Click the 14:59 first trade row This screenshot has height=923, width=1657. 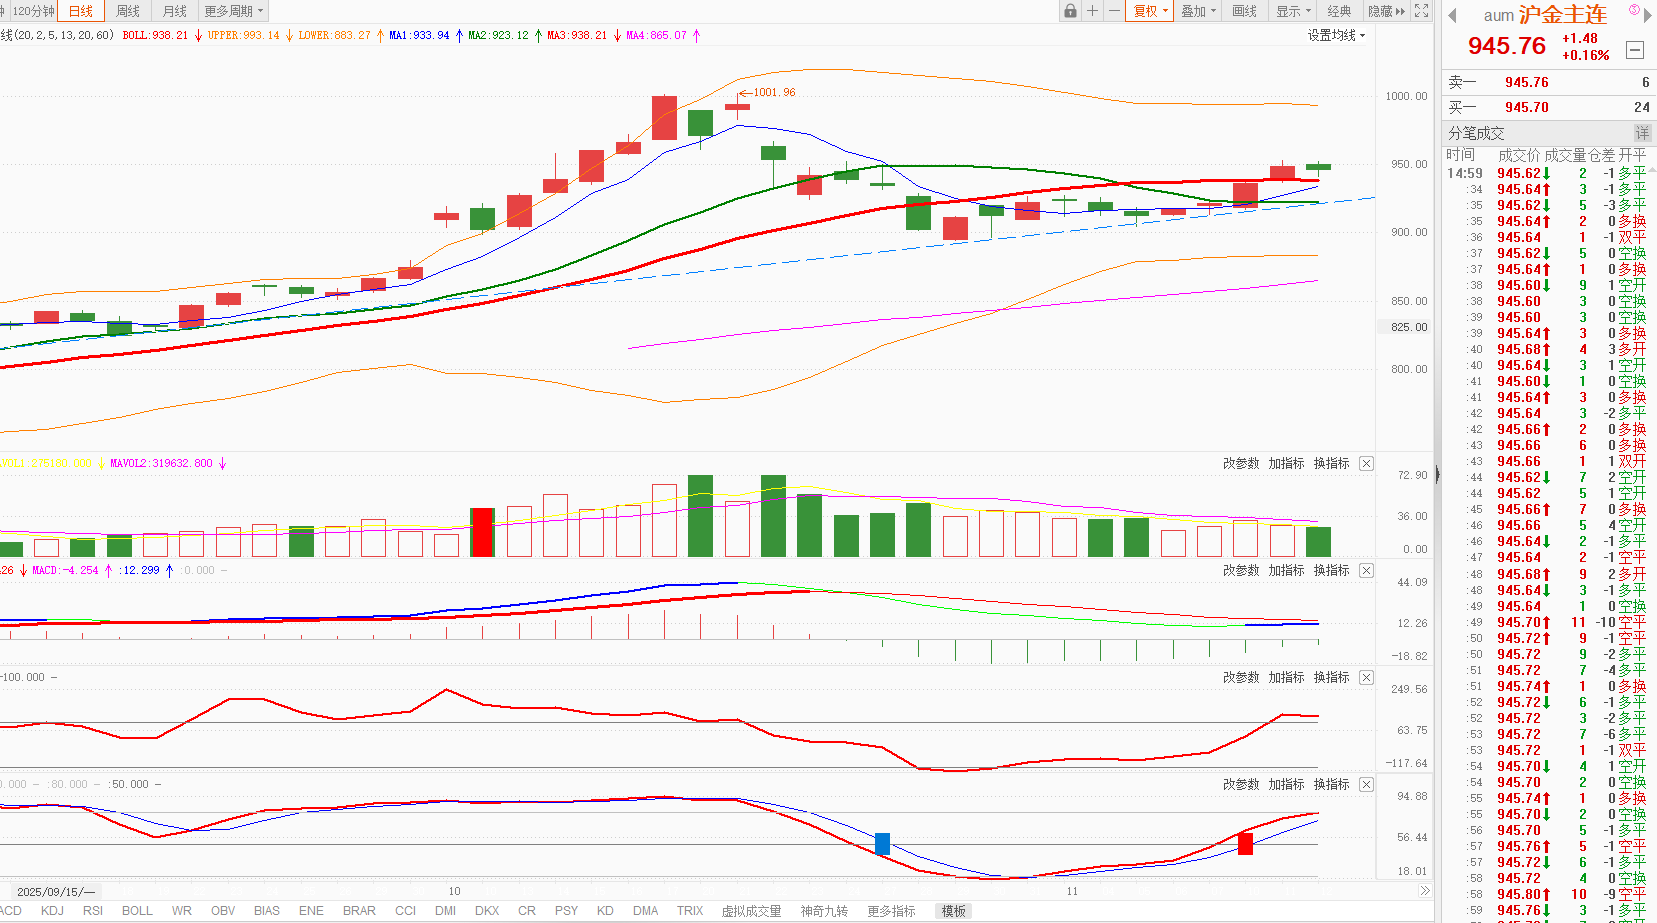pyautogui.click(x=1548, y=173)
